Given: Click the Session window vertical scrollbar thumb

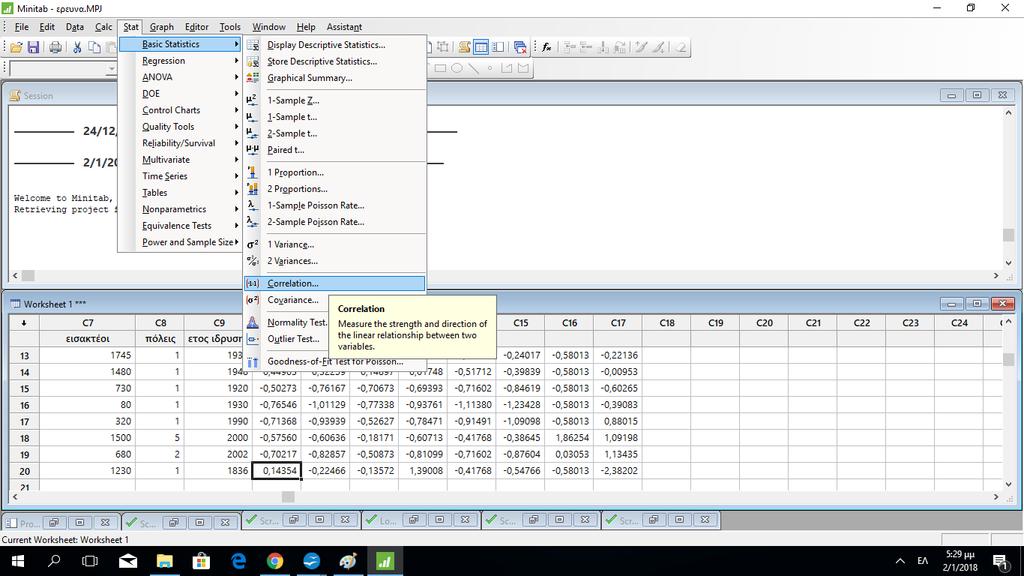Looking at the screenshot, I should (1008, 235).
